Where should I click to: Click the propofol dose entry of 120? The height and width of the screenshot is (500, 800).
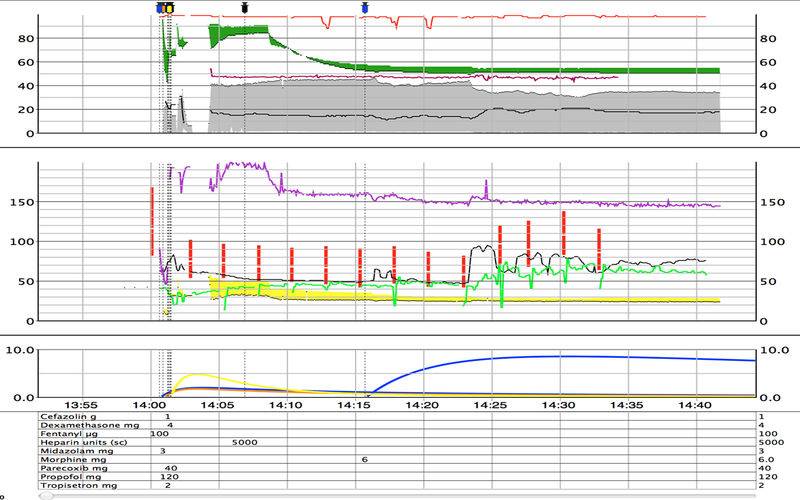[171, 478]
